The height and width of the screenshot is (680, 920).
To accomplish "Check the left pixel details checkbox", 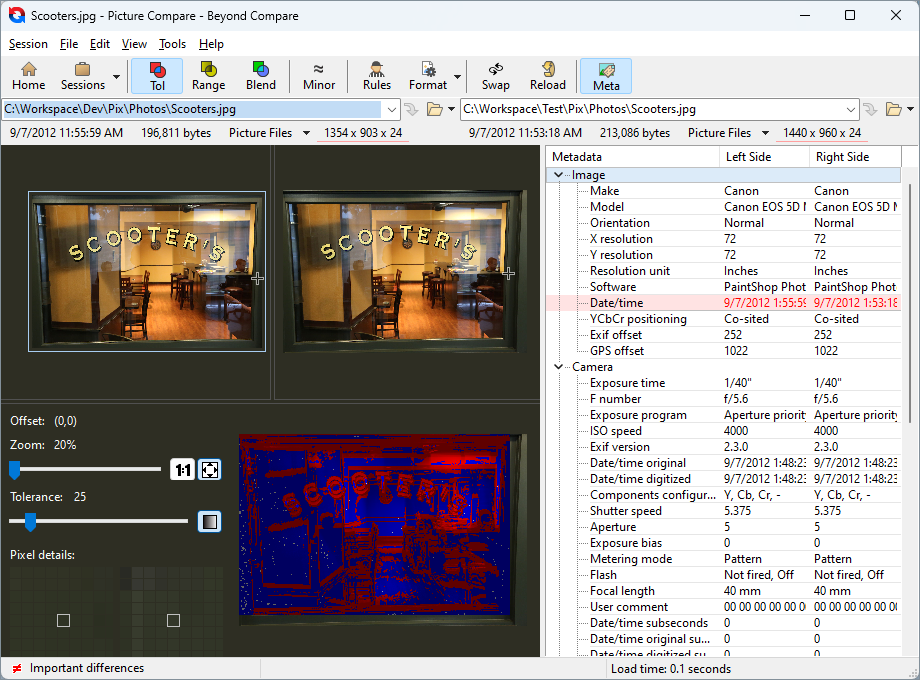I will (x=63, y=620).
